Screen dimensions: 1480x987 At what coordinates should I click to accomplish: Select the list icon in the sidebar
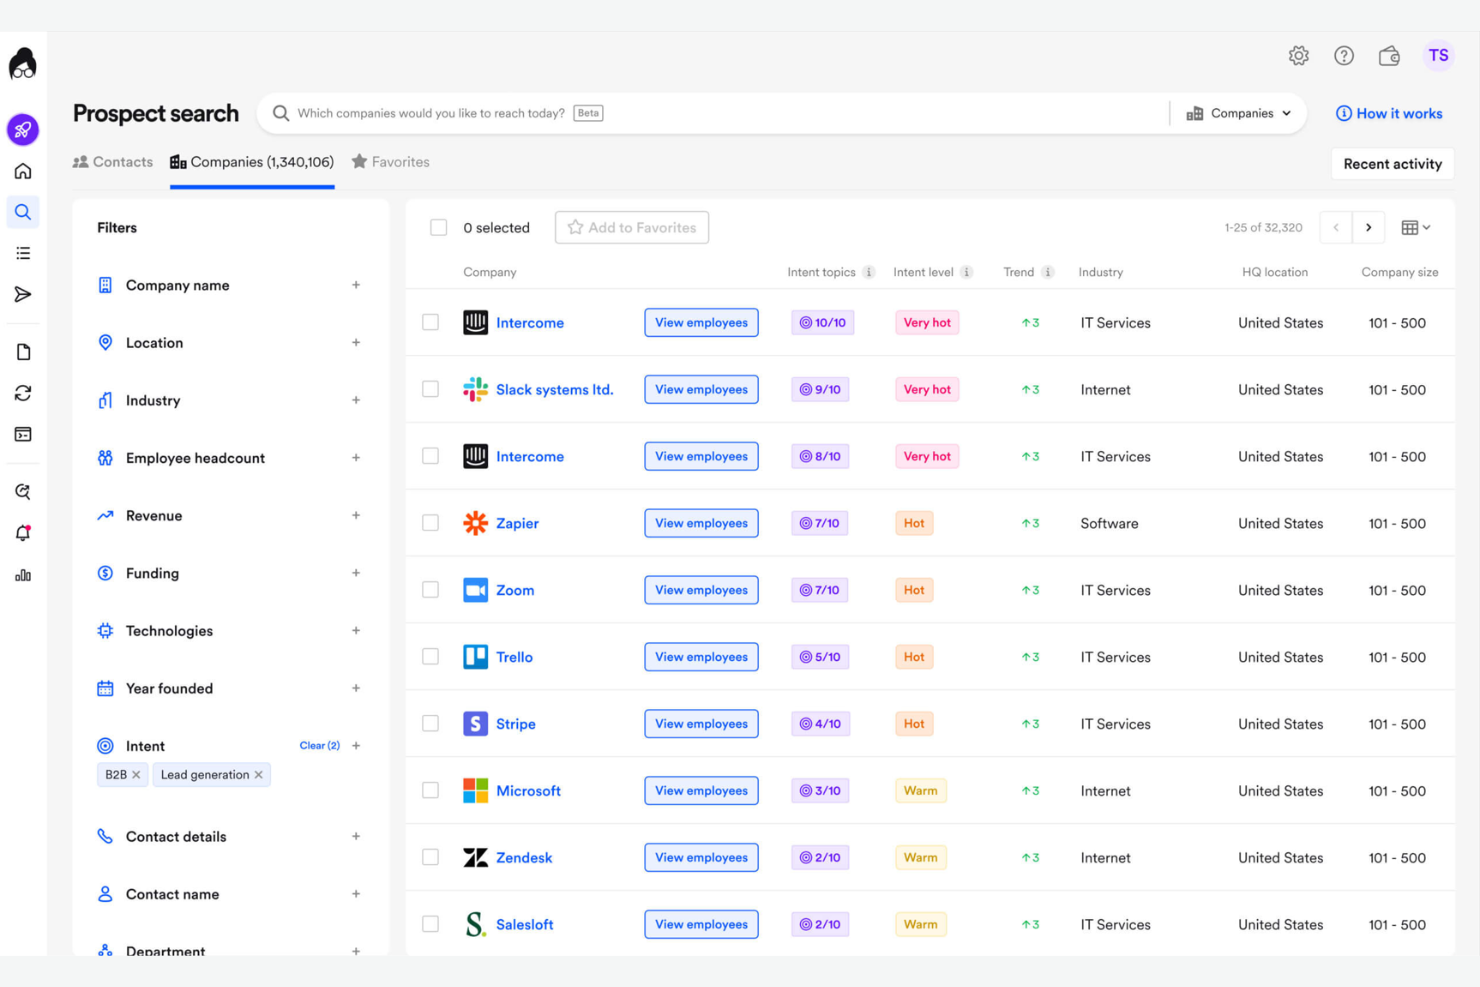pyautogui.click(x=22, y=252)
